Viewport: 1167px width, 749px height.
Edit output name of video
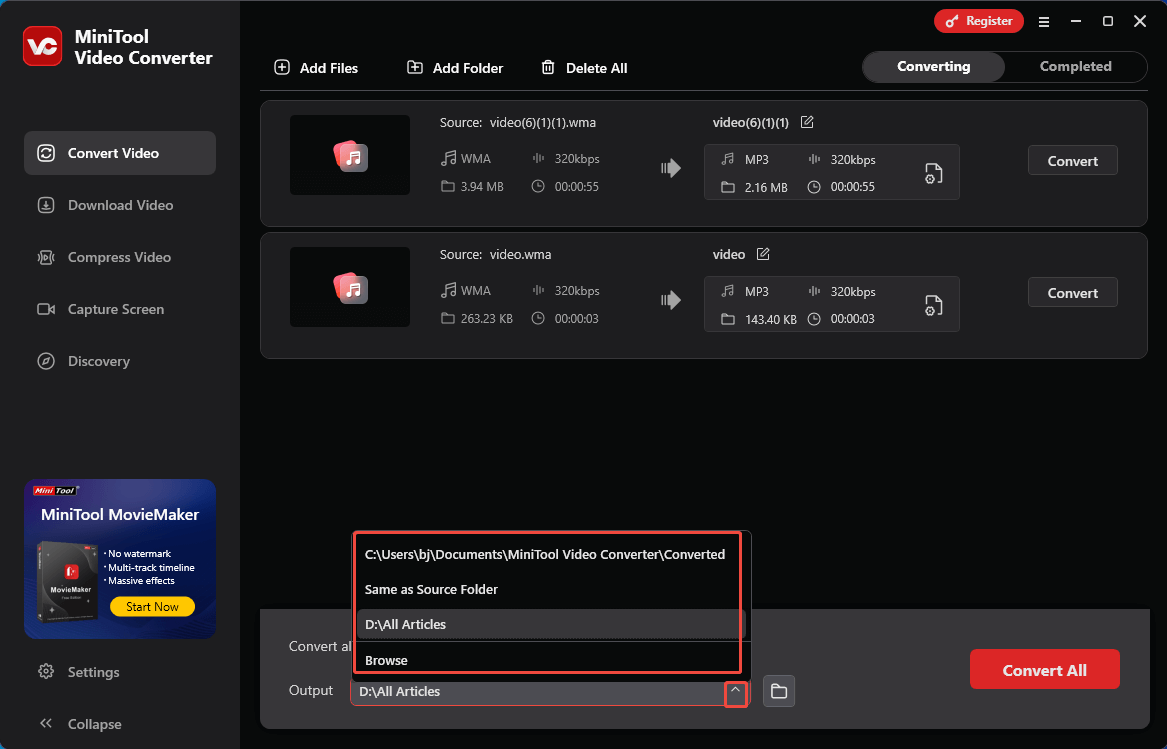click(x=763, y=254)
